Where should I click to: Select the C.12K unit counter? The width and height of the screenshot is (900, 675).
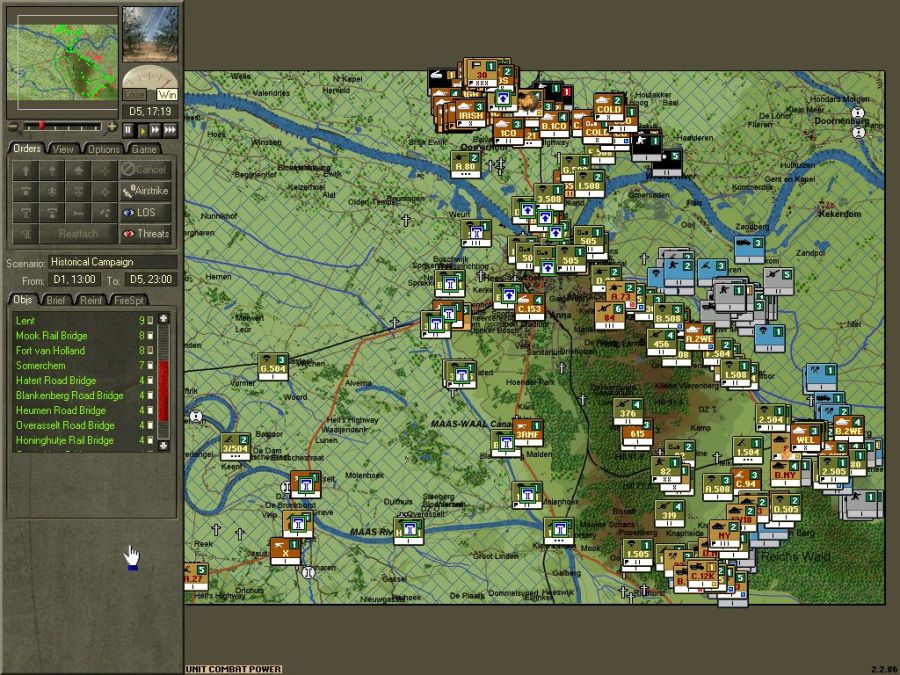(x=703, y=573)
